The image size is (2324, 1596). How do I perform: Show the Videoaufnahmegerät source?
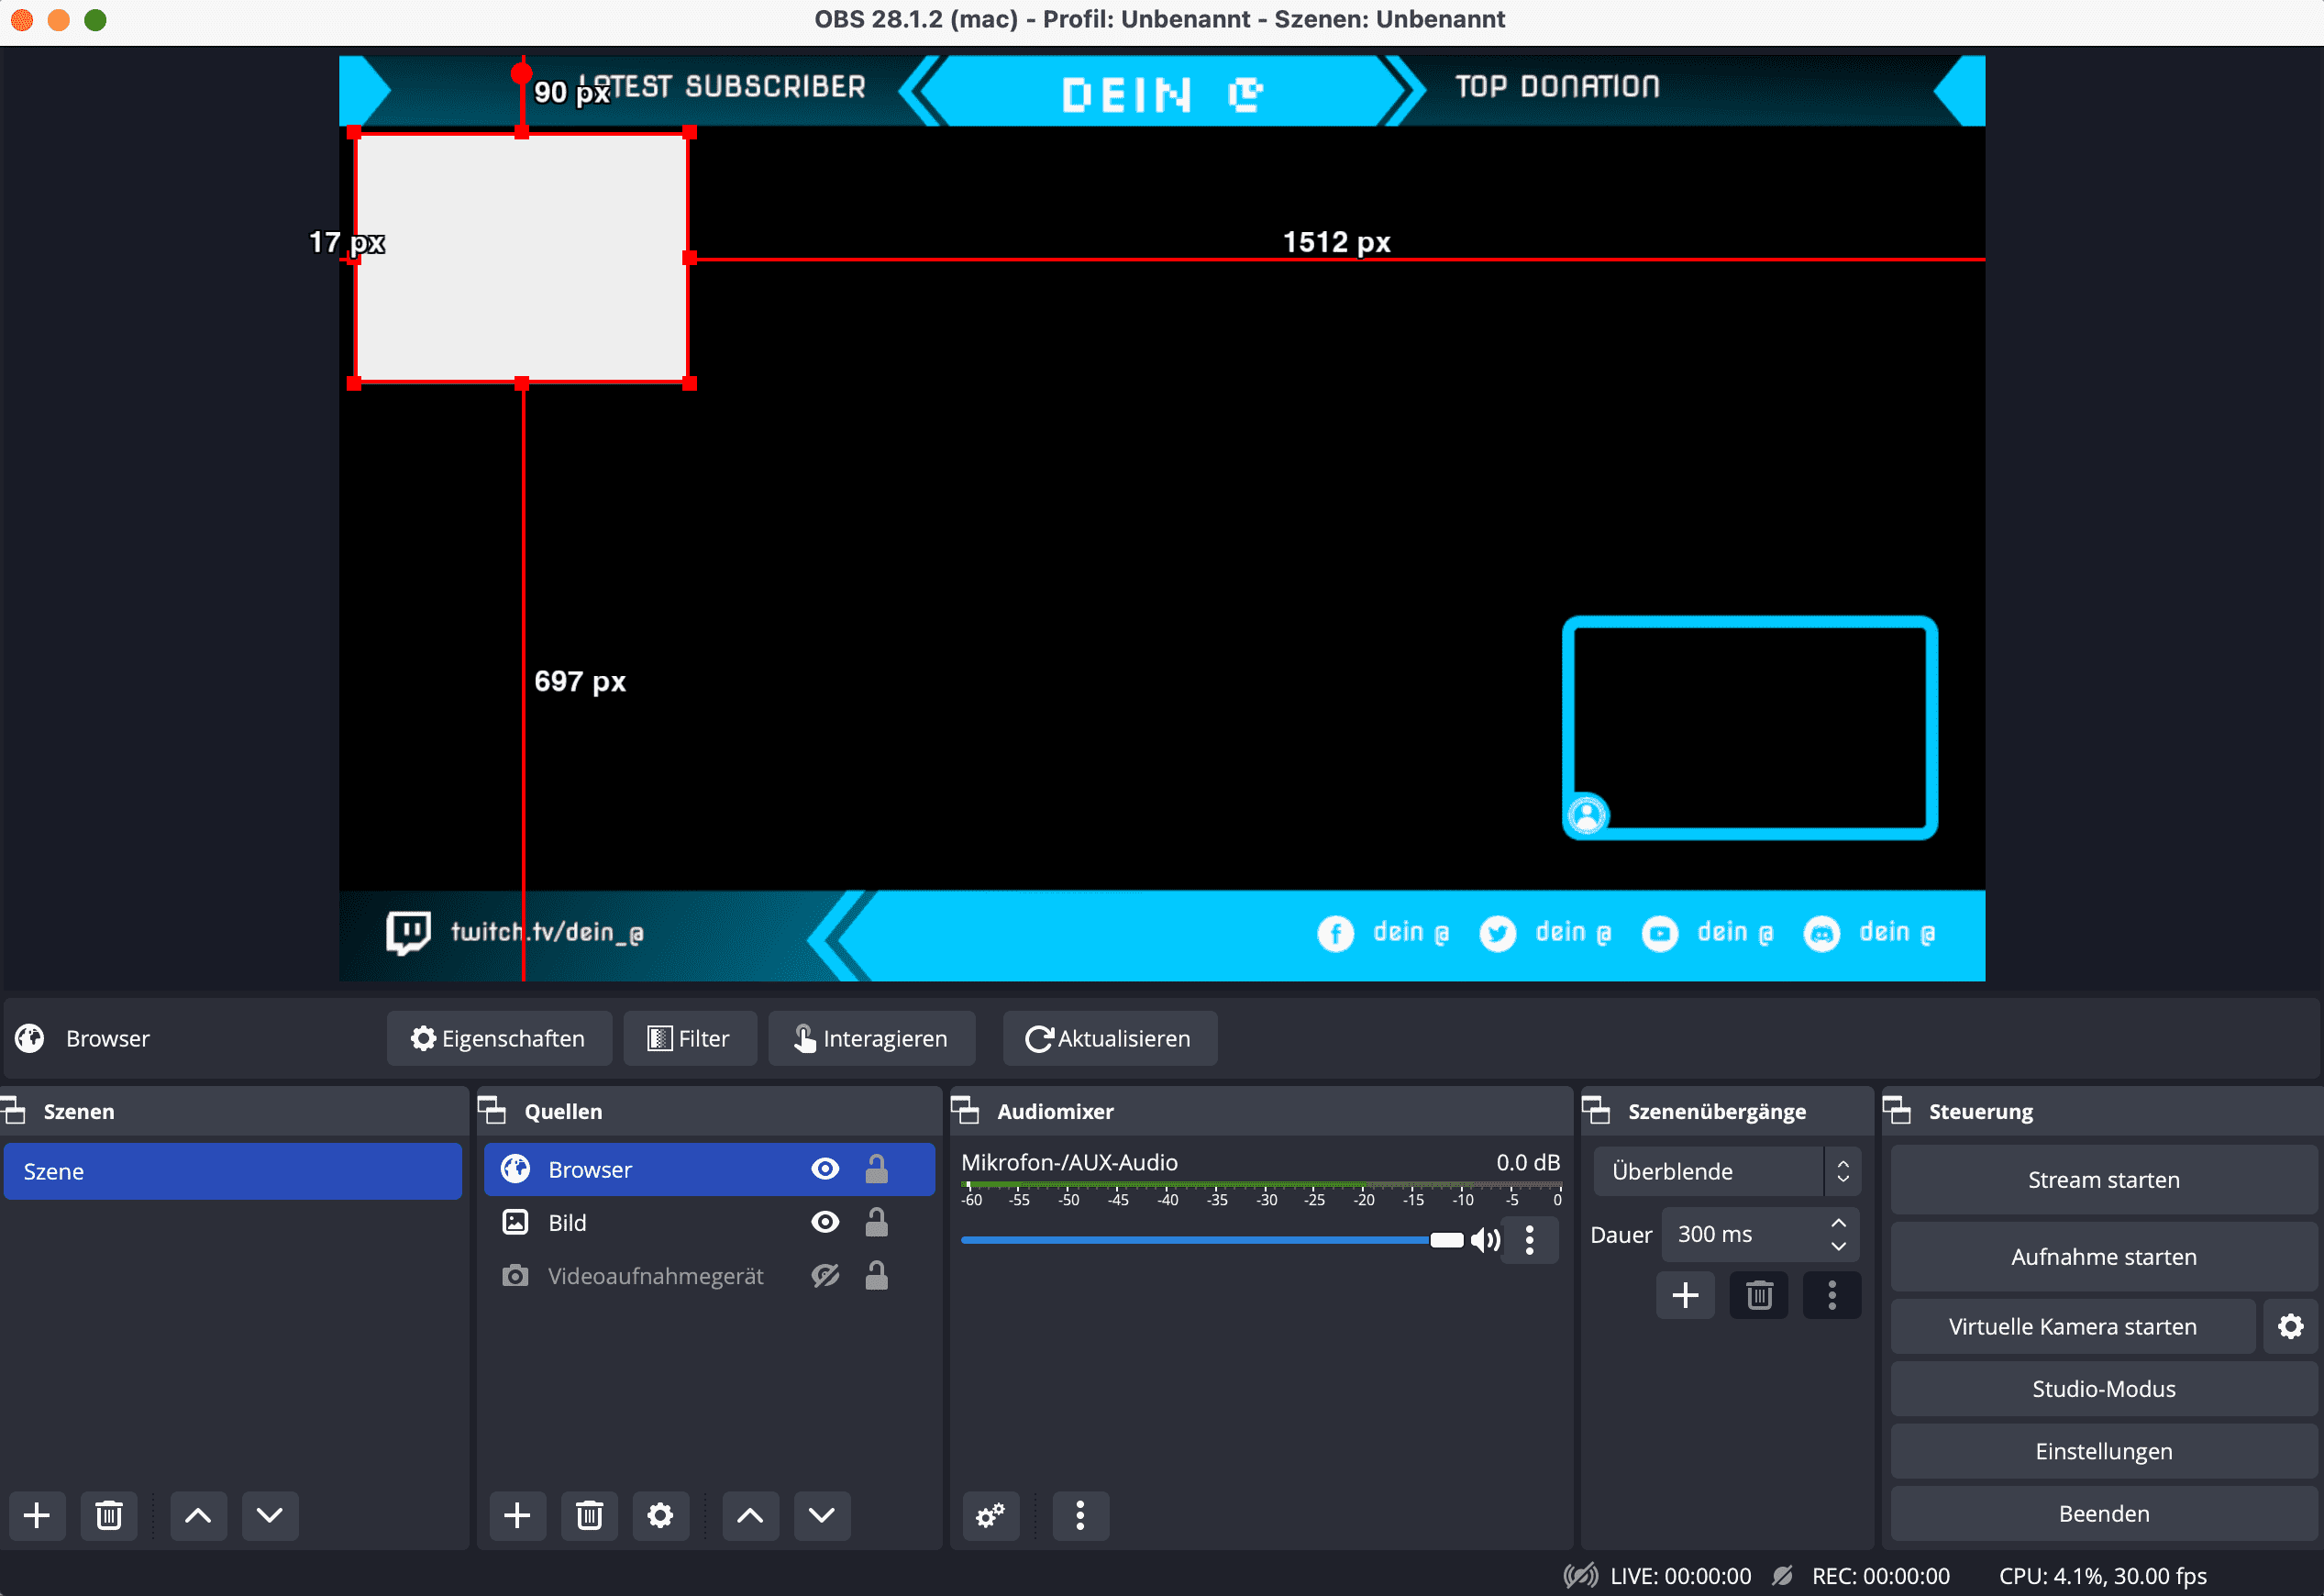[825, 1275]
